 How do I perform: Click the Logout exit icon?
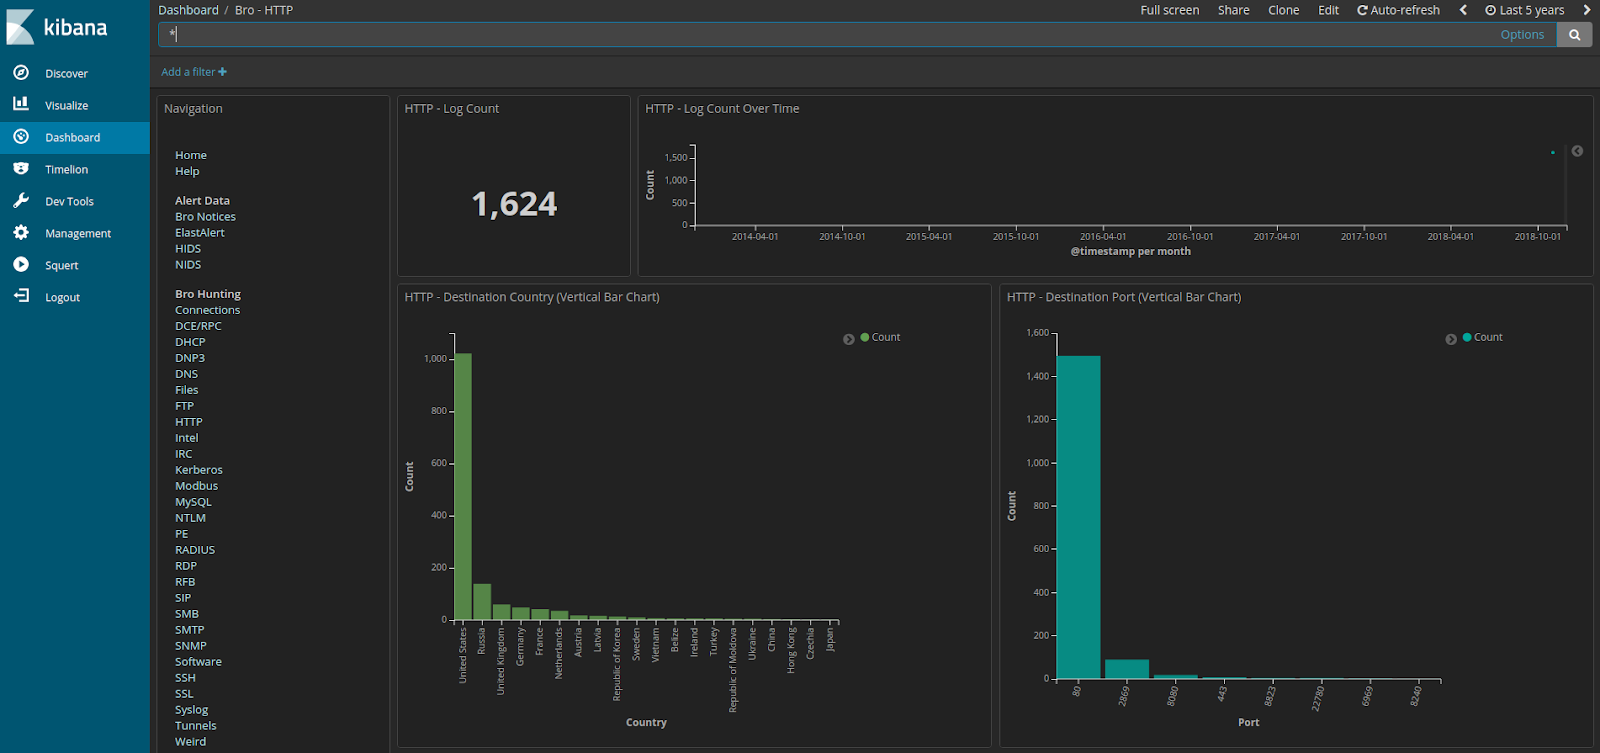pyautogui.click(x=21, y=296)
